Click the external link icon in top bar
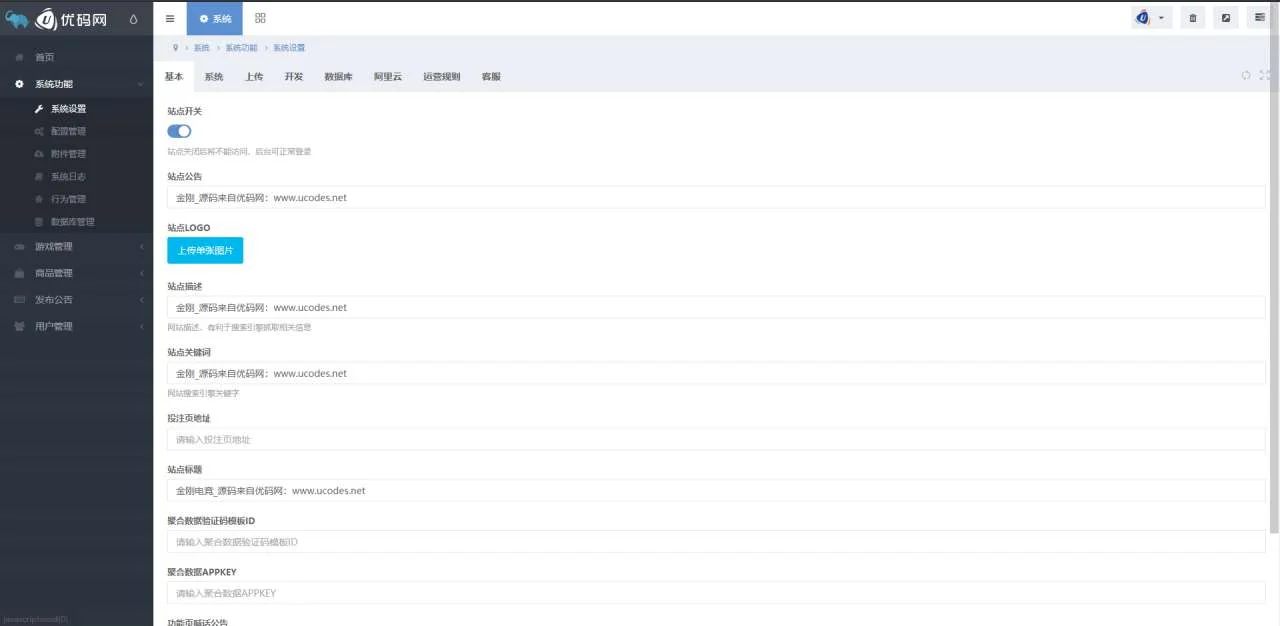The image size is (1280, 626). click(x=1226, y=18)
